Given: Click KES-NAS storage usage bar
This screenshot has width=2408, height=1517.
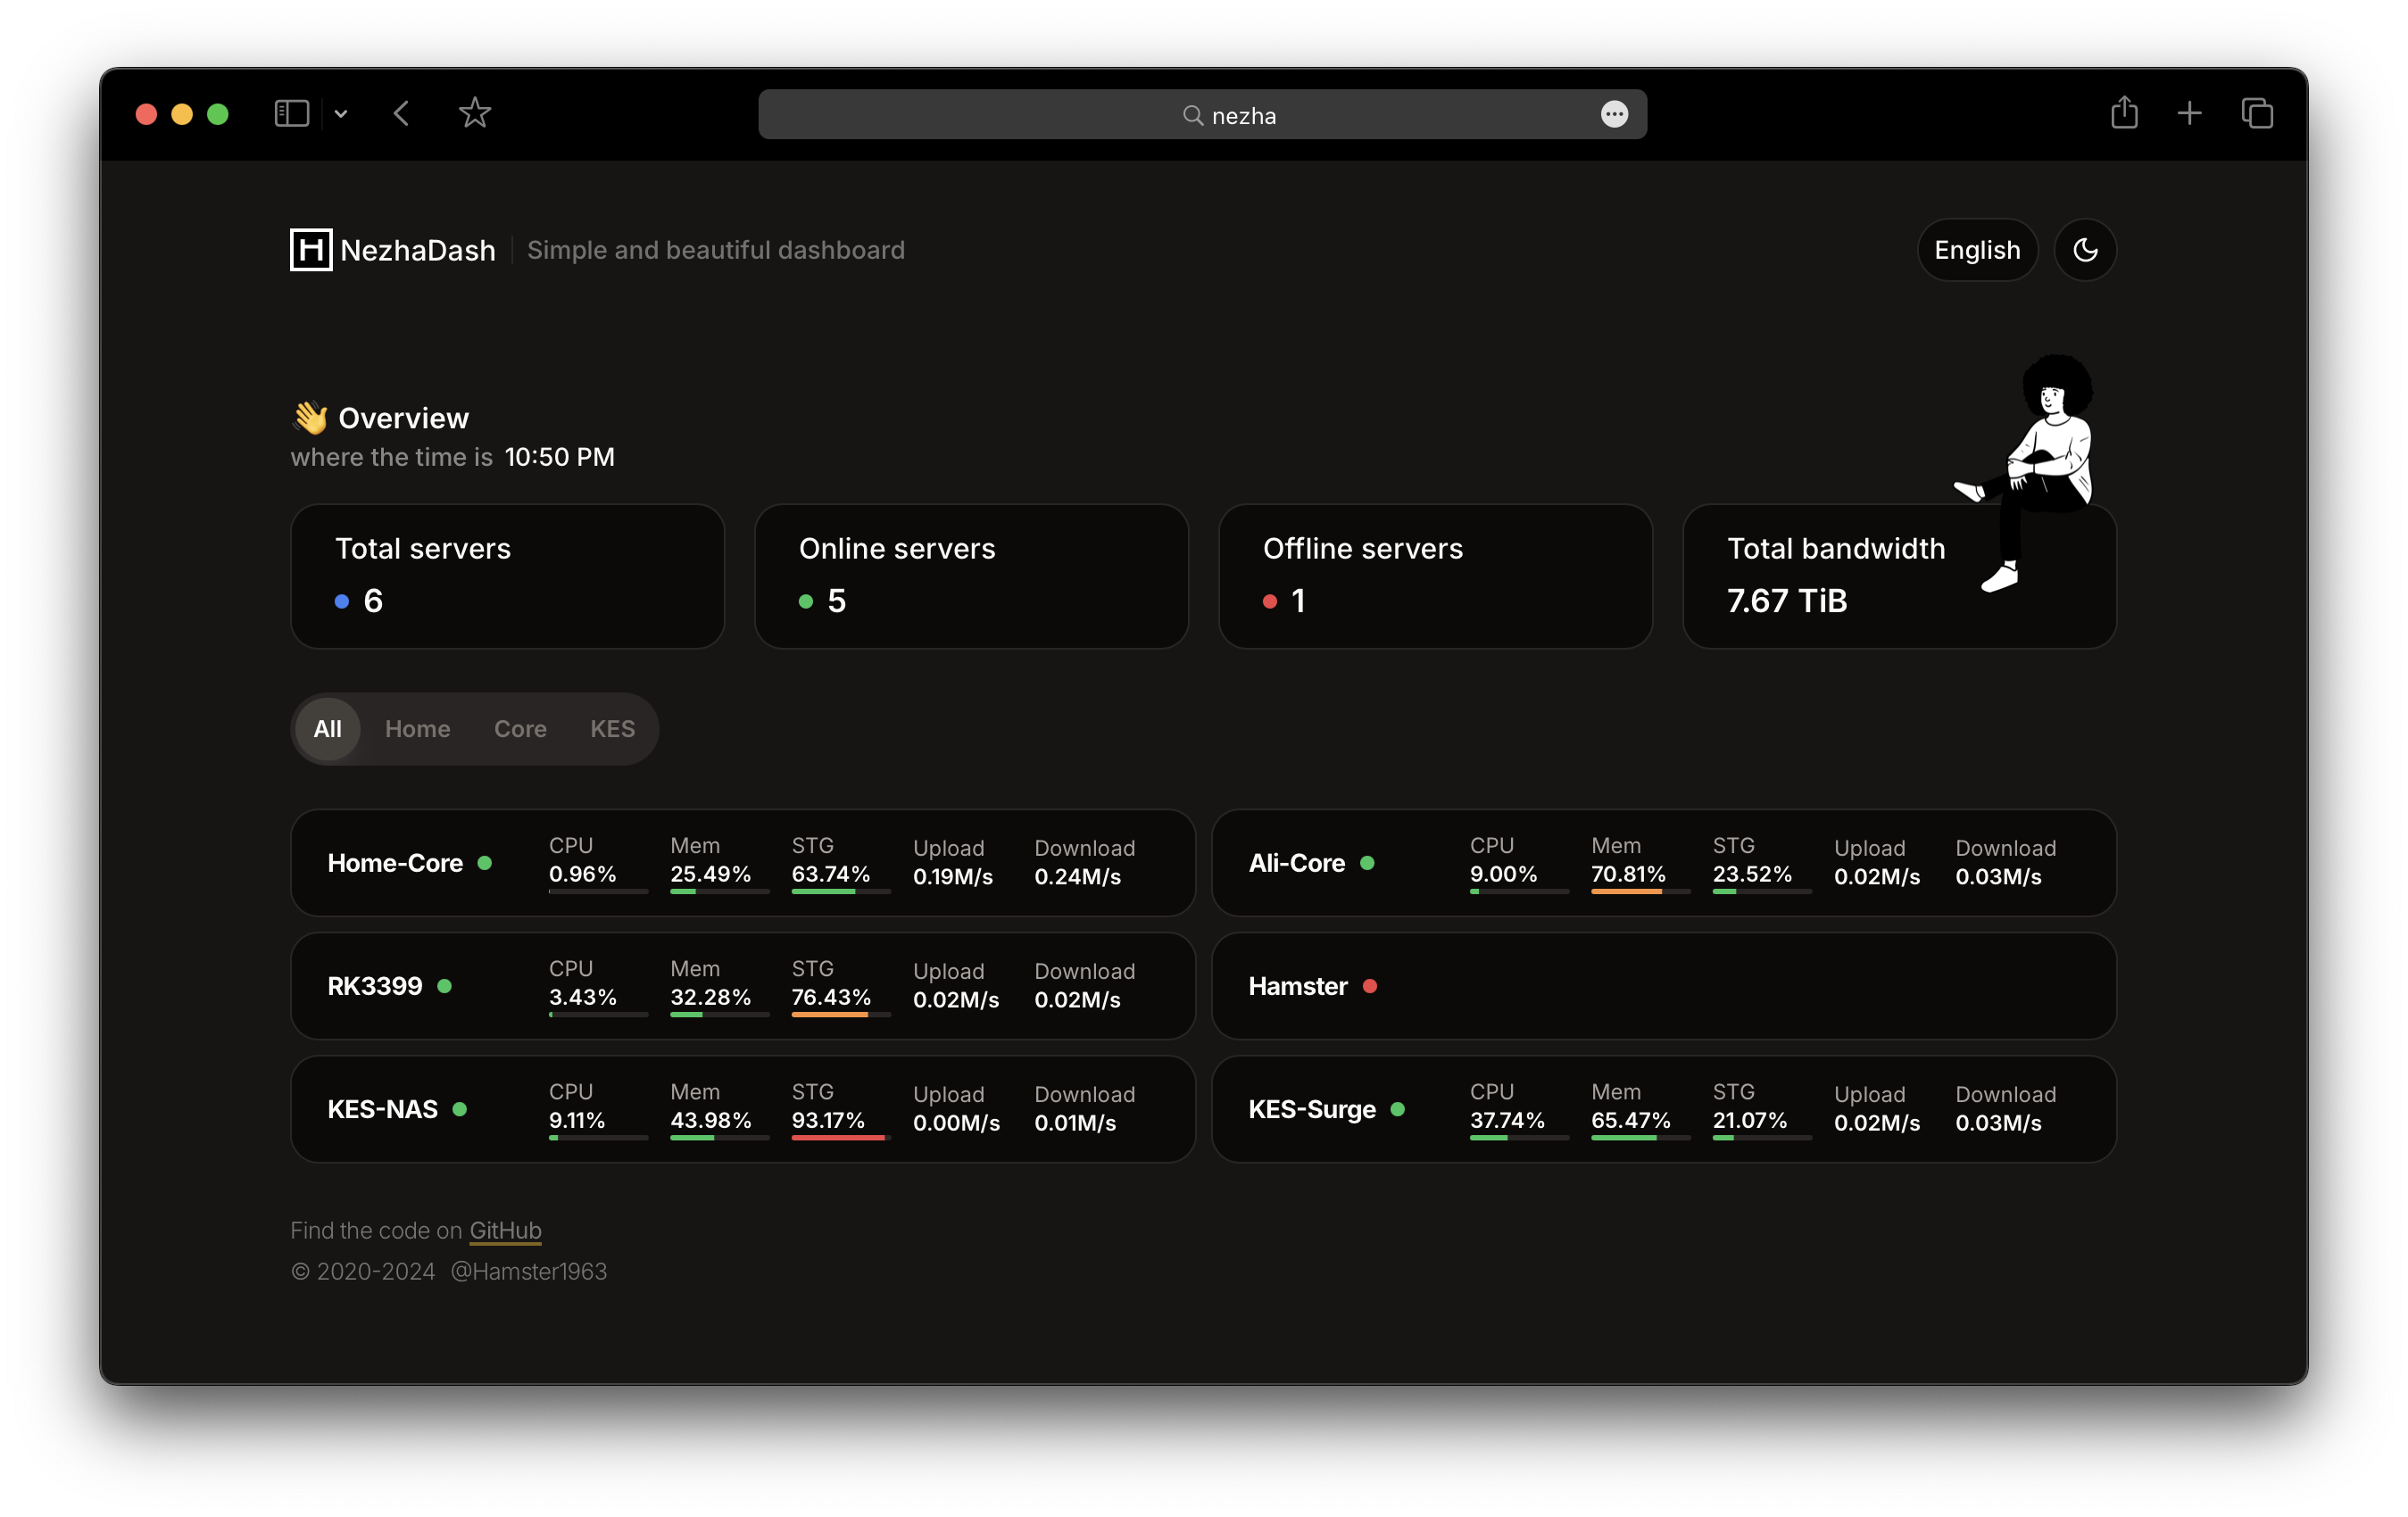Looking at the screenshot, I should coord(840,1137).
